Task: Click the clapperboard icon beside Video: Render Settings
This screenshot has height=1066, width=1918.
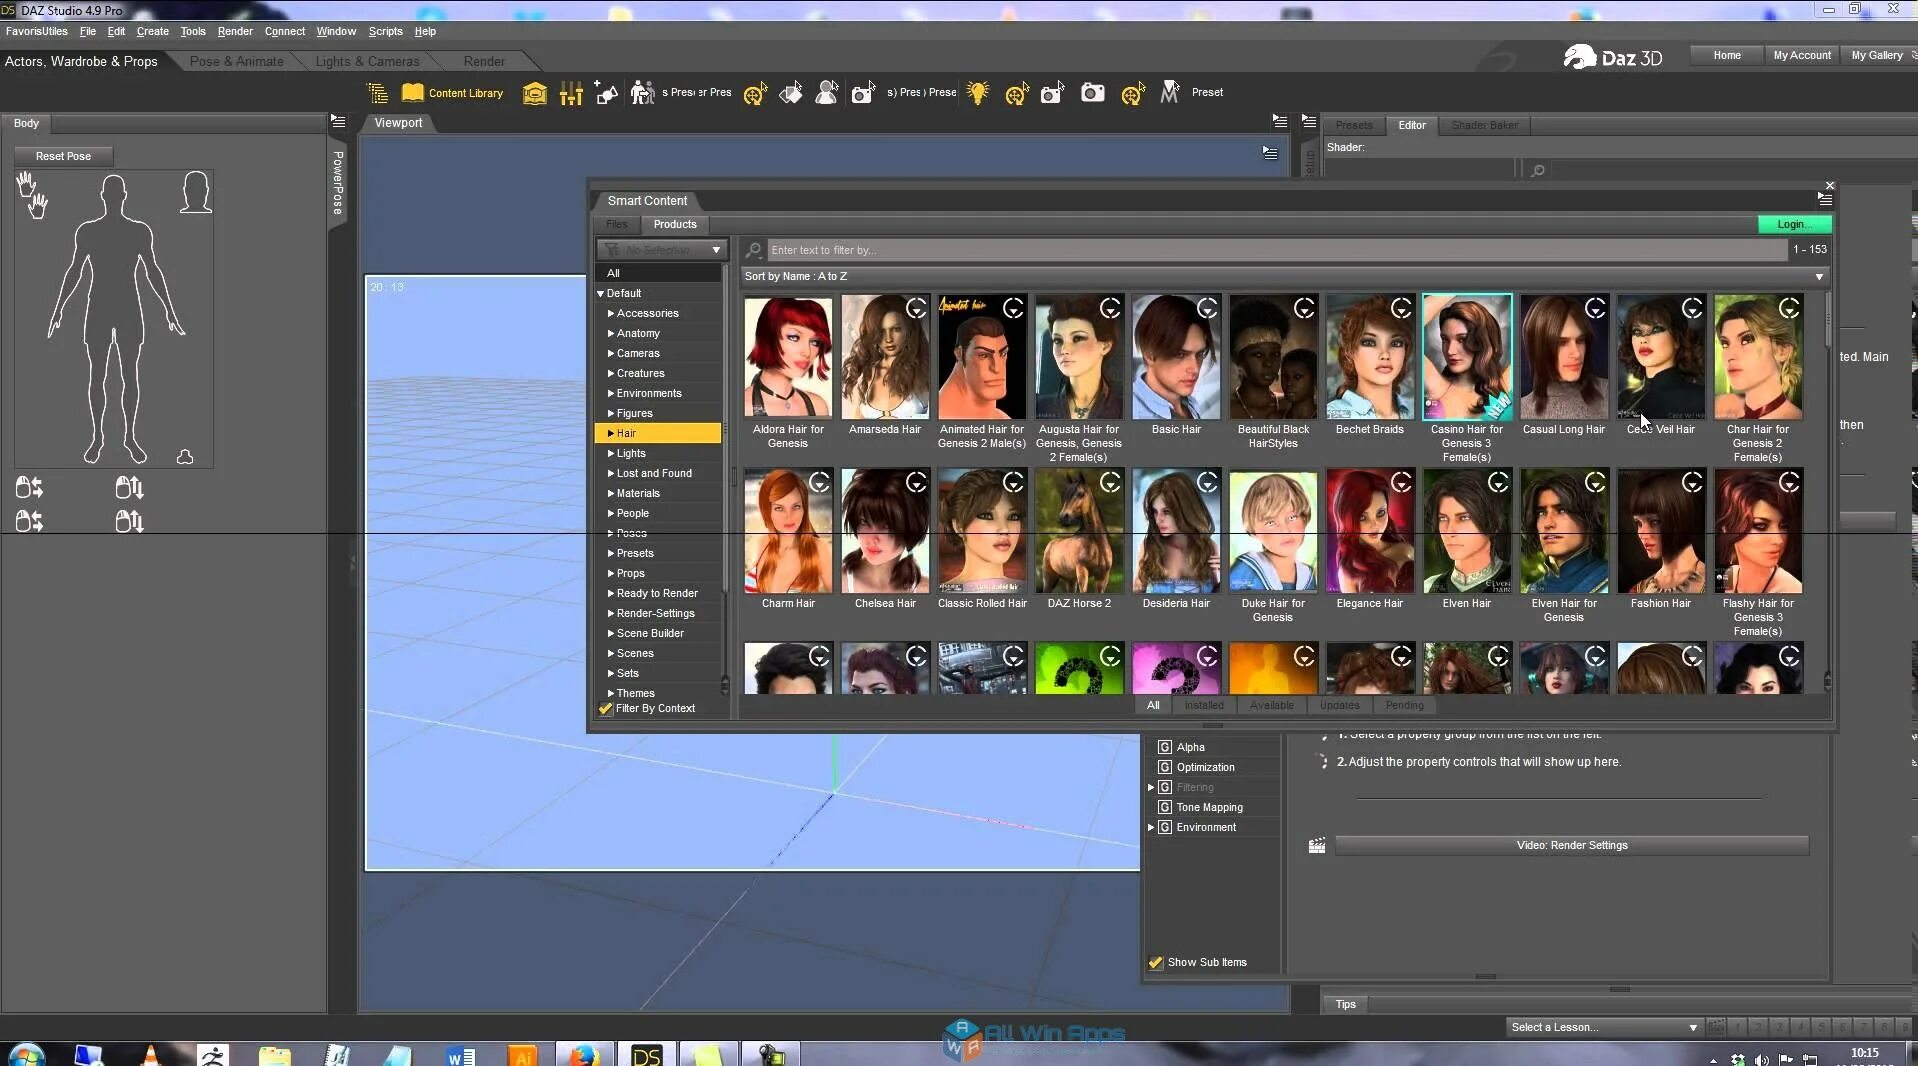Action: coord(1317,846)
